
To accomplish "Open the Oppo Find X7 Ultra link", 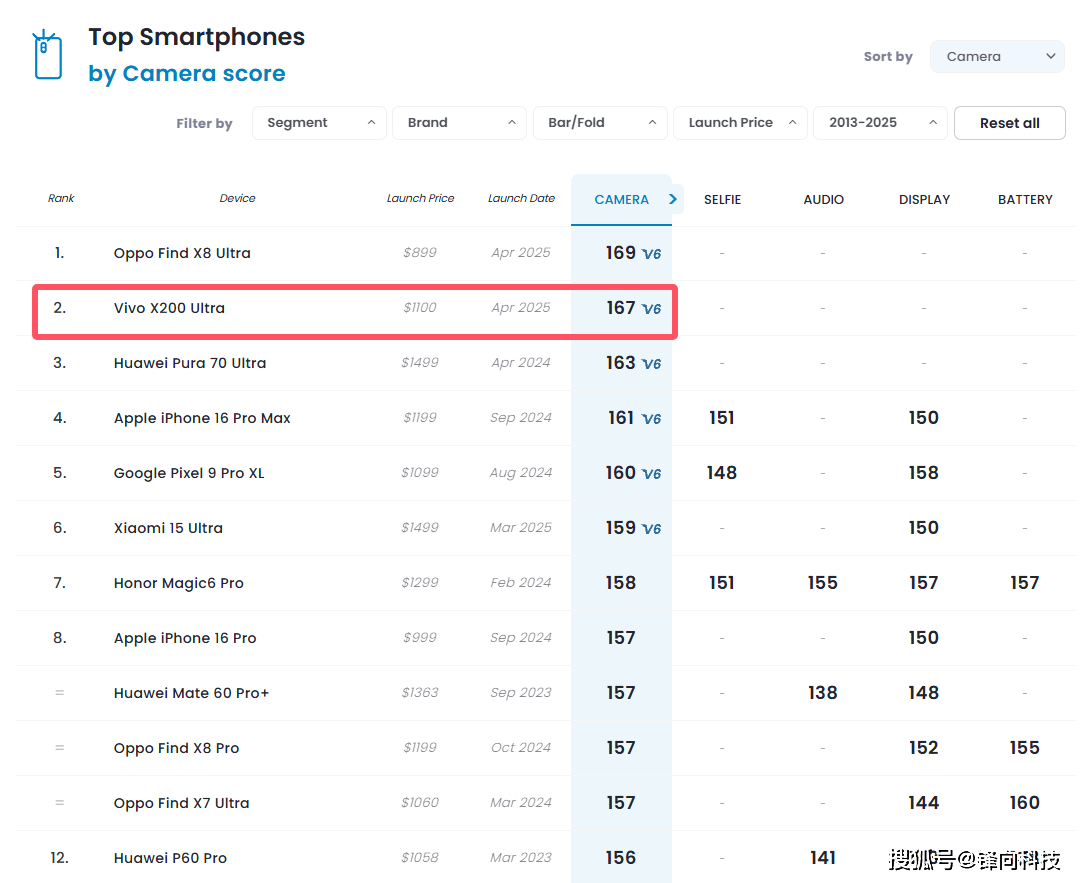I will 181,803.
